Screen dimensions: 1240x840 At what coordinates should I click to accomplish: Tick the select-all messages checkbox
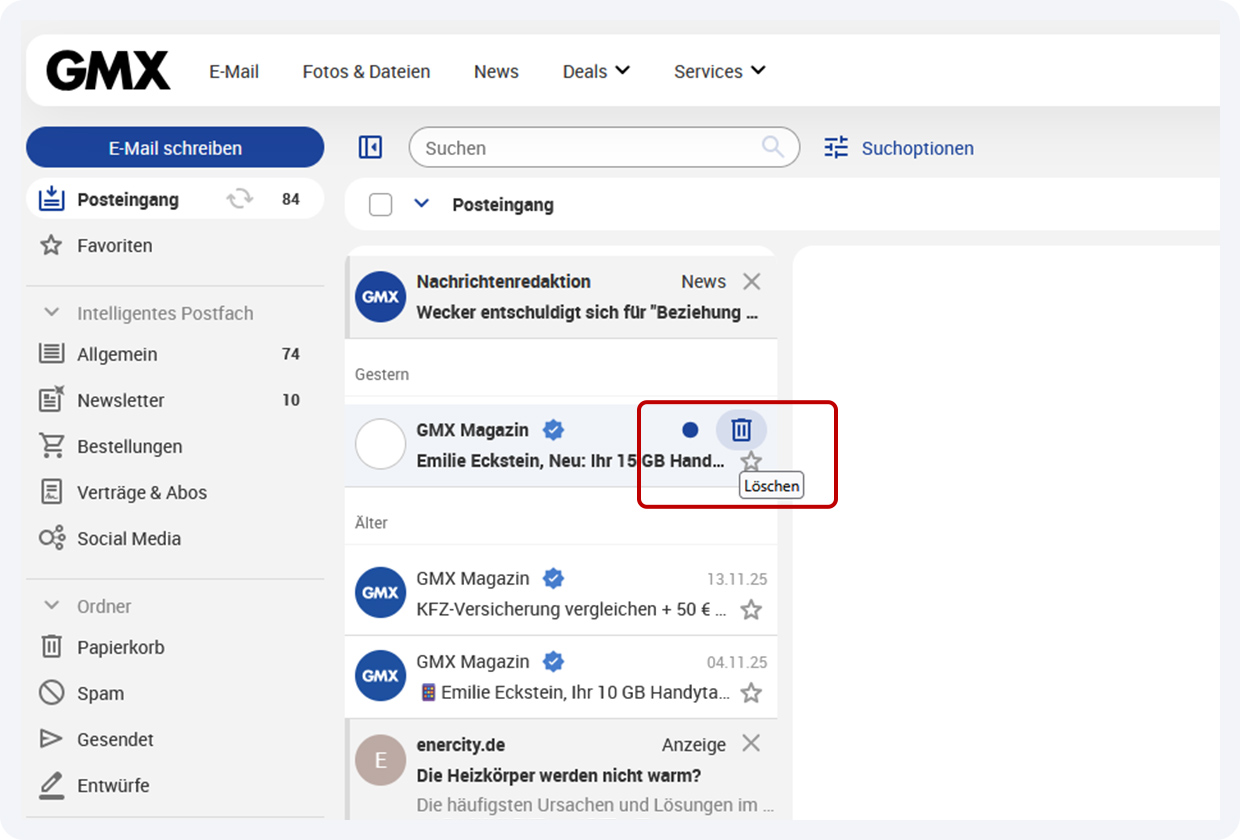pyautogui.click(x=380, y=204)
